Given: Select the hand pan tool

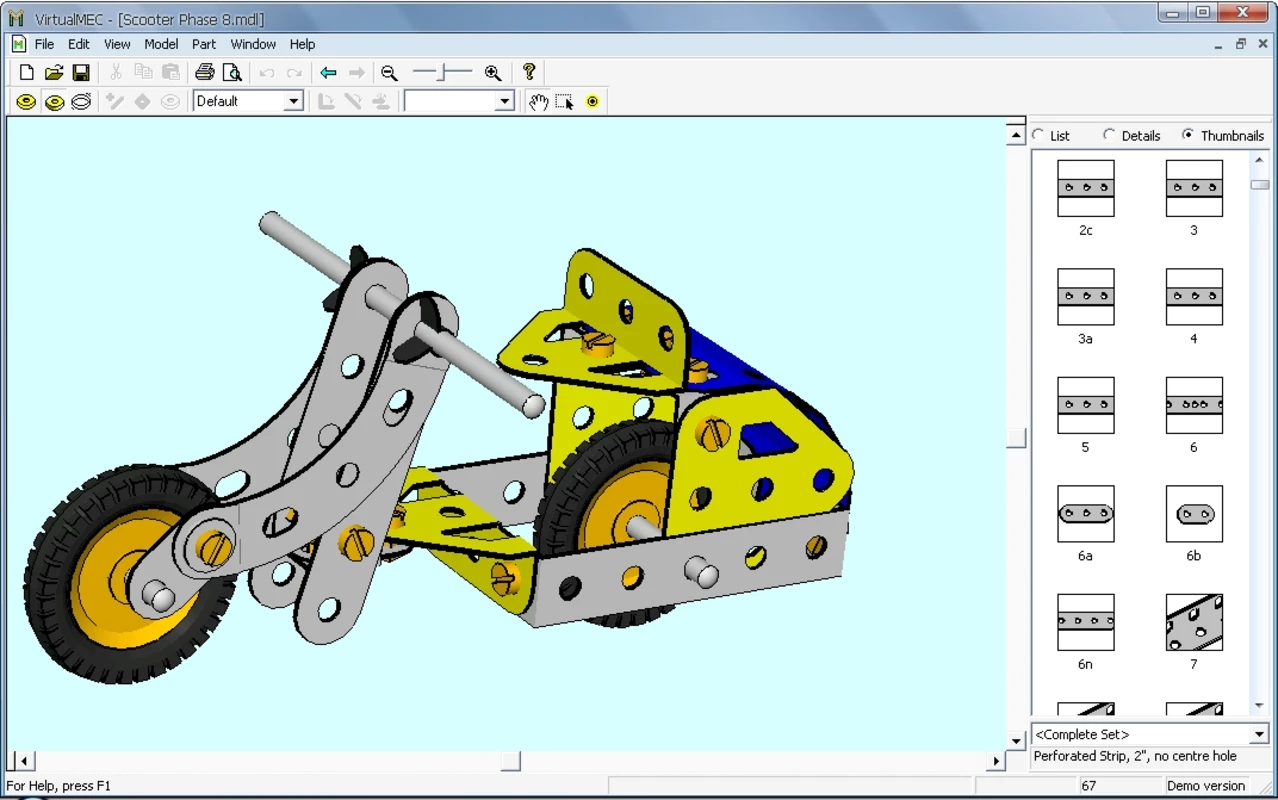Looking at the screenshot, I should pos(538,101).
